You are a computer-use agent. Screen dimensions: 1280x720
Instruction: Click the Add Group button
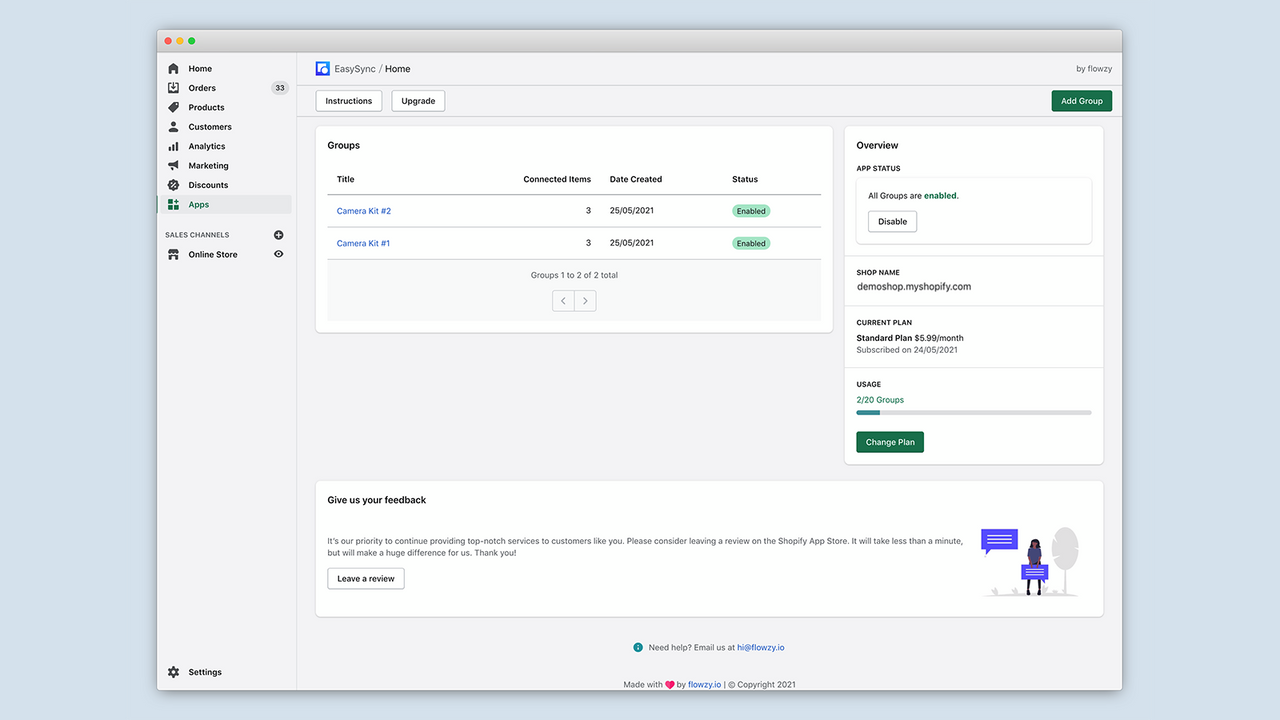coord(1081,100)
